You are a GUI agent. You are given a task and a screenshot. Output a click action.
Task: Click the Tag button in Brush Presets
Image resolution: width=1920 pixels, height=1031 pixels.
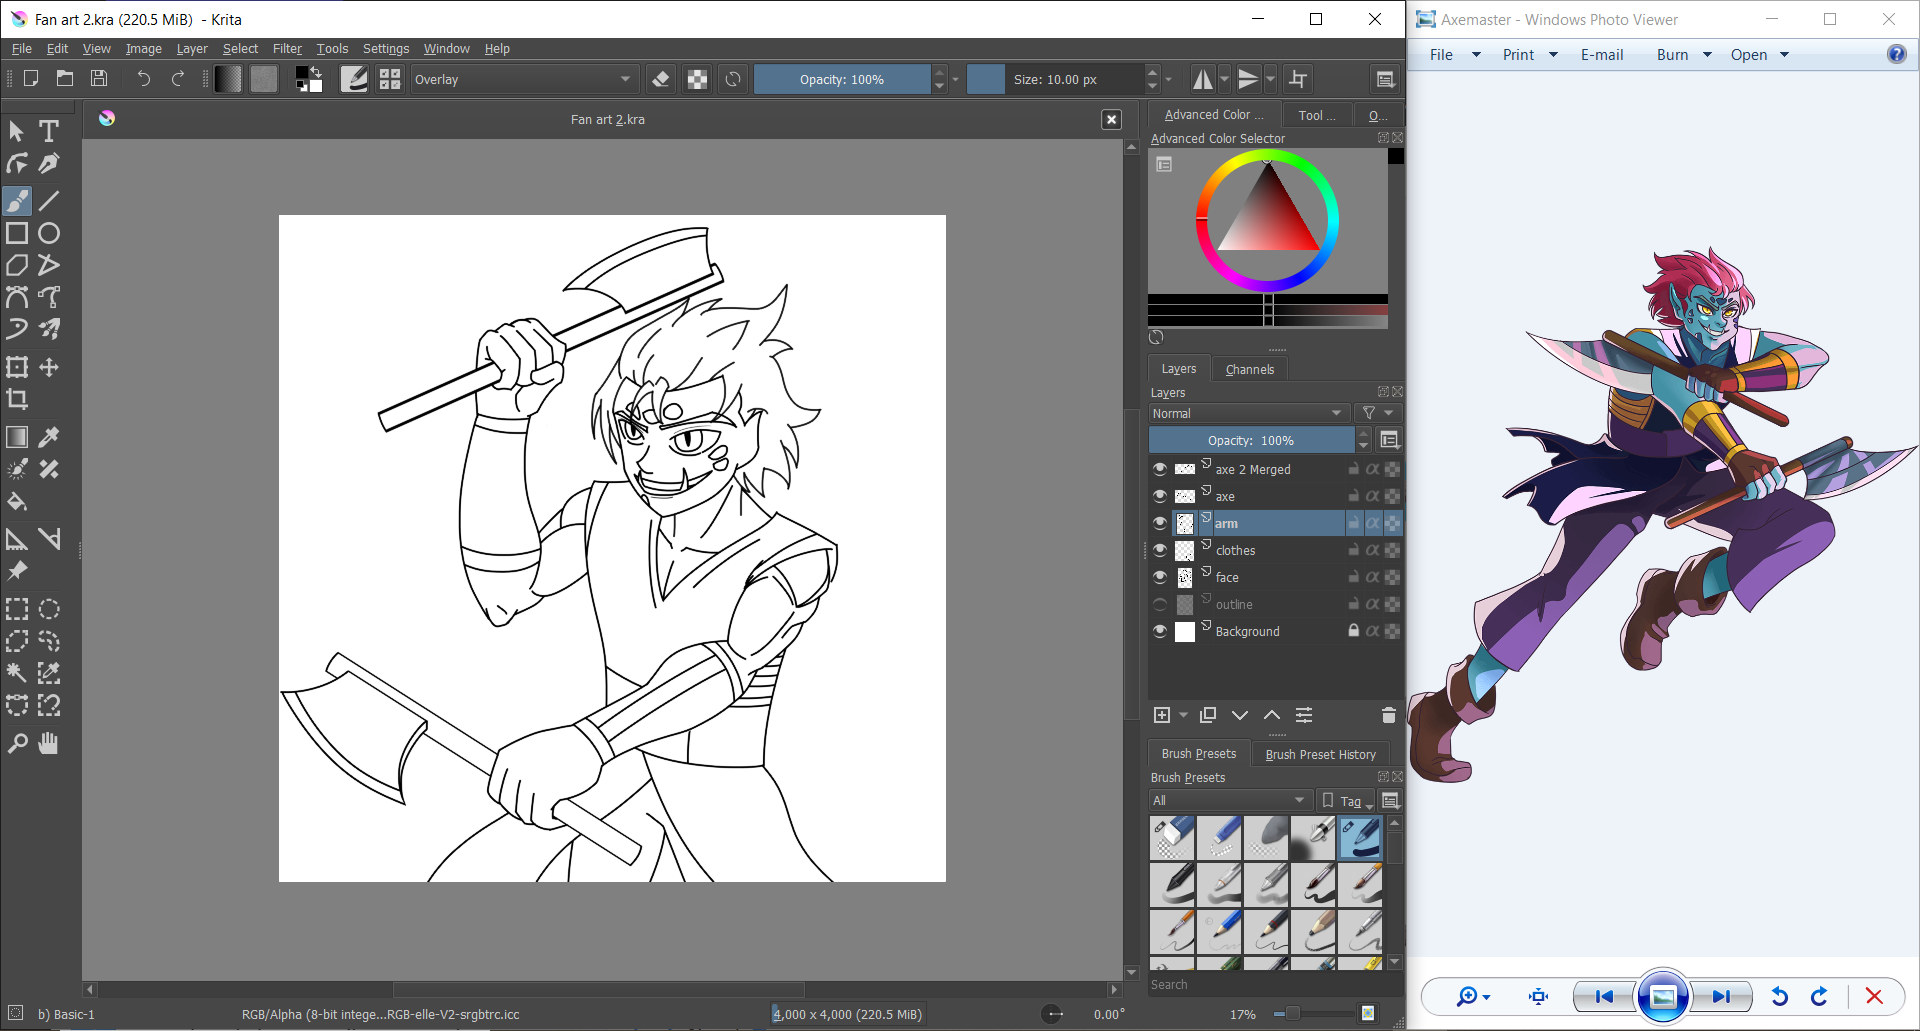click(x=1346, y=800)
